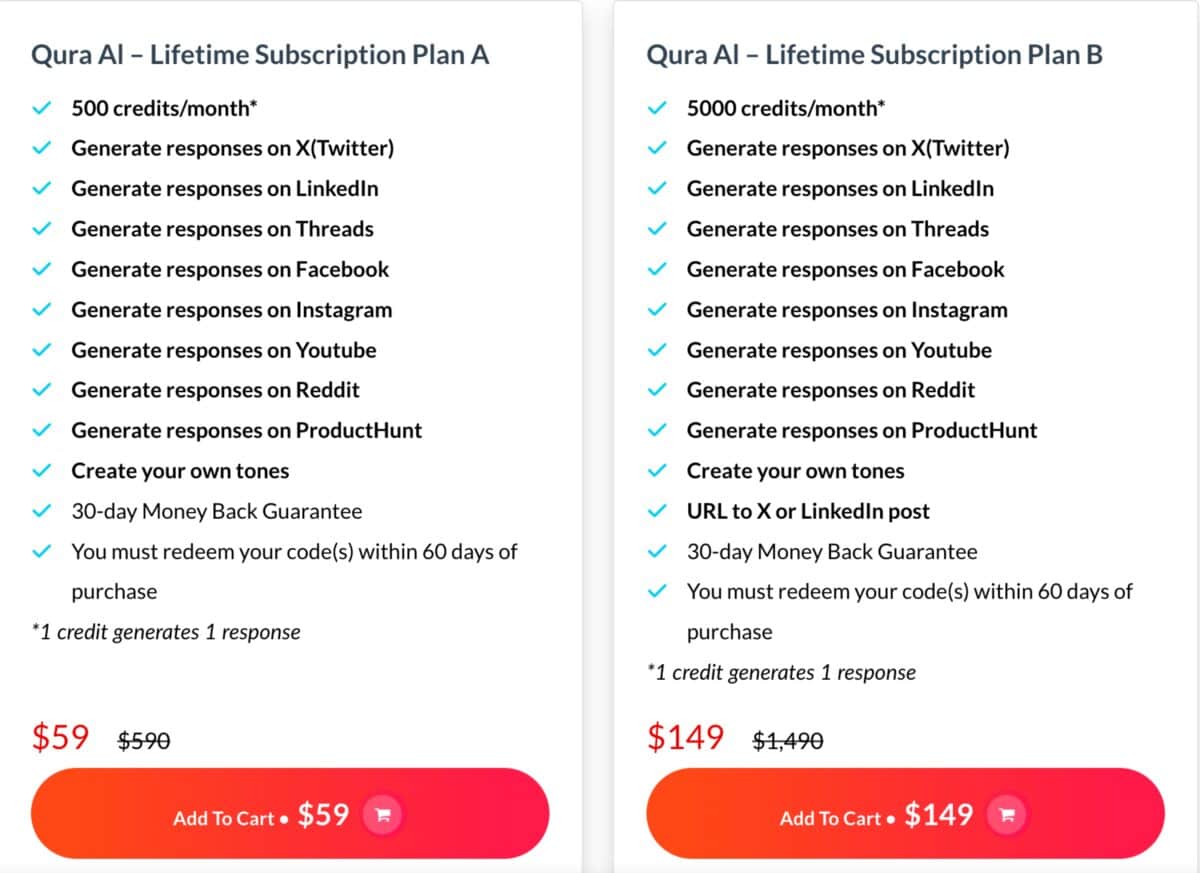Screen dimensions: 1200x873
Task: Add Plan B to cart for $149
Action: pyautogui.click(x=905, y=814)
